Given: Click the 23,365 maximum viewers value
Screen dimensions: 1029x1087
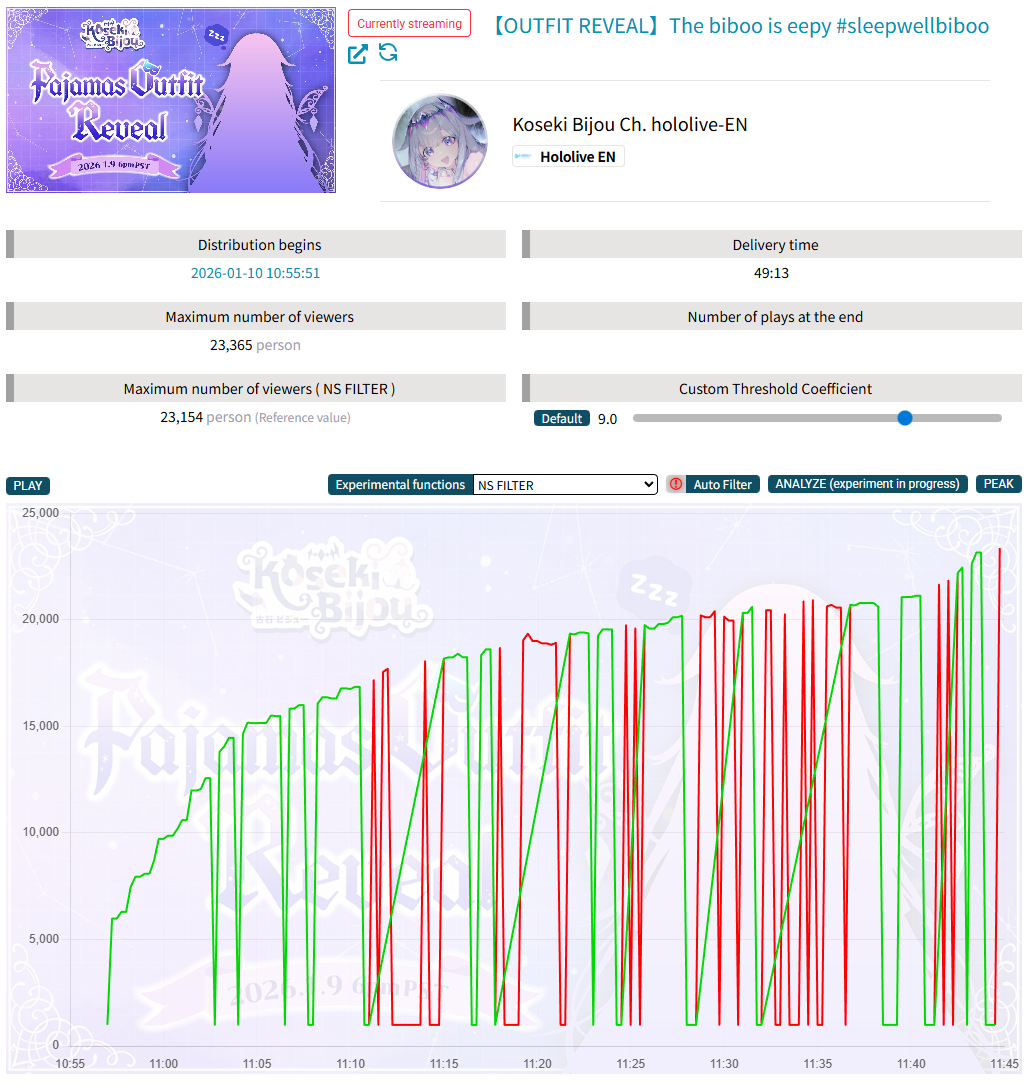Looking at the screenshot, I should click(x=231, y=345).
